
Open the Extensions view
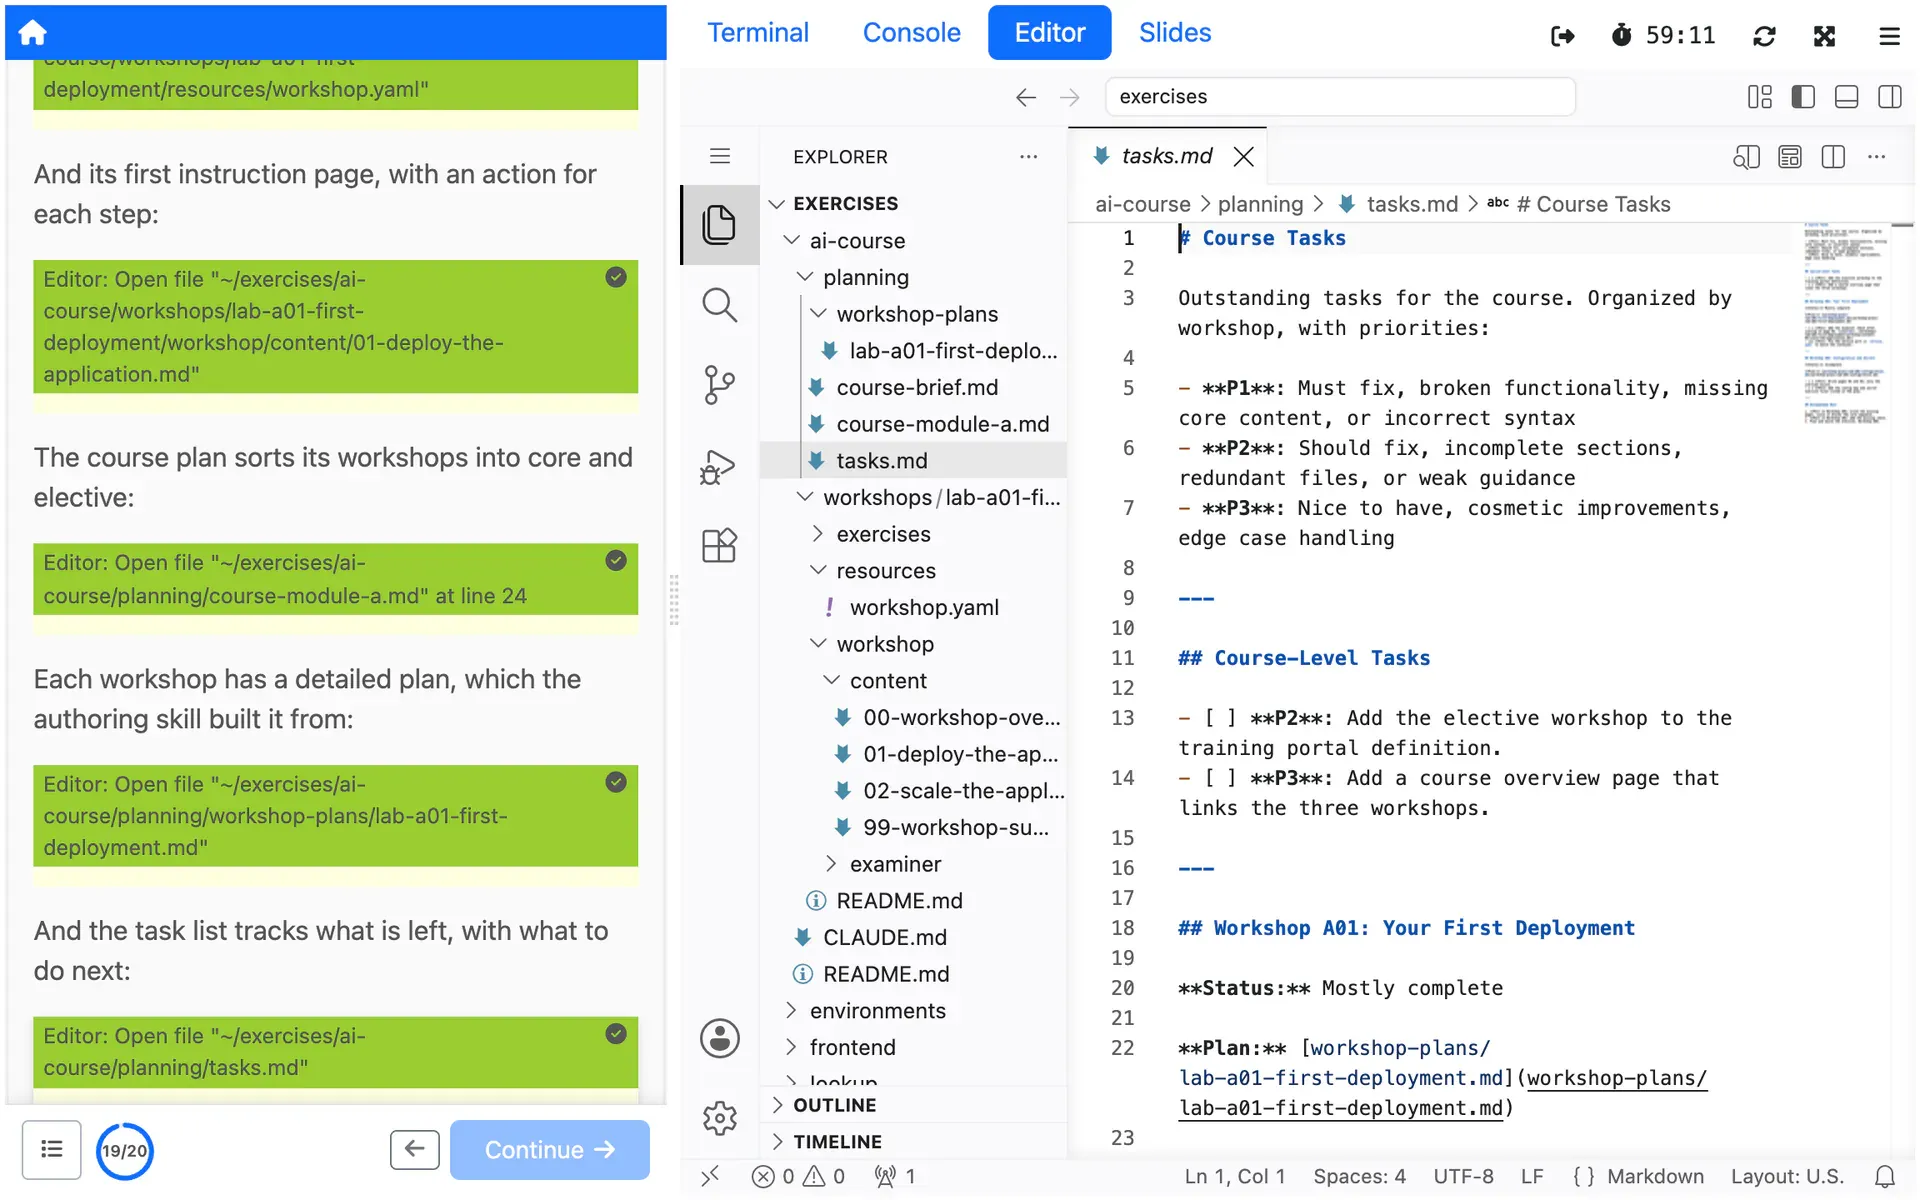(719, 546)
